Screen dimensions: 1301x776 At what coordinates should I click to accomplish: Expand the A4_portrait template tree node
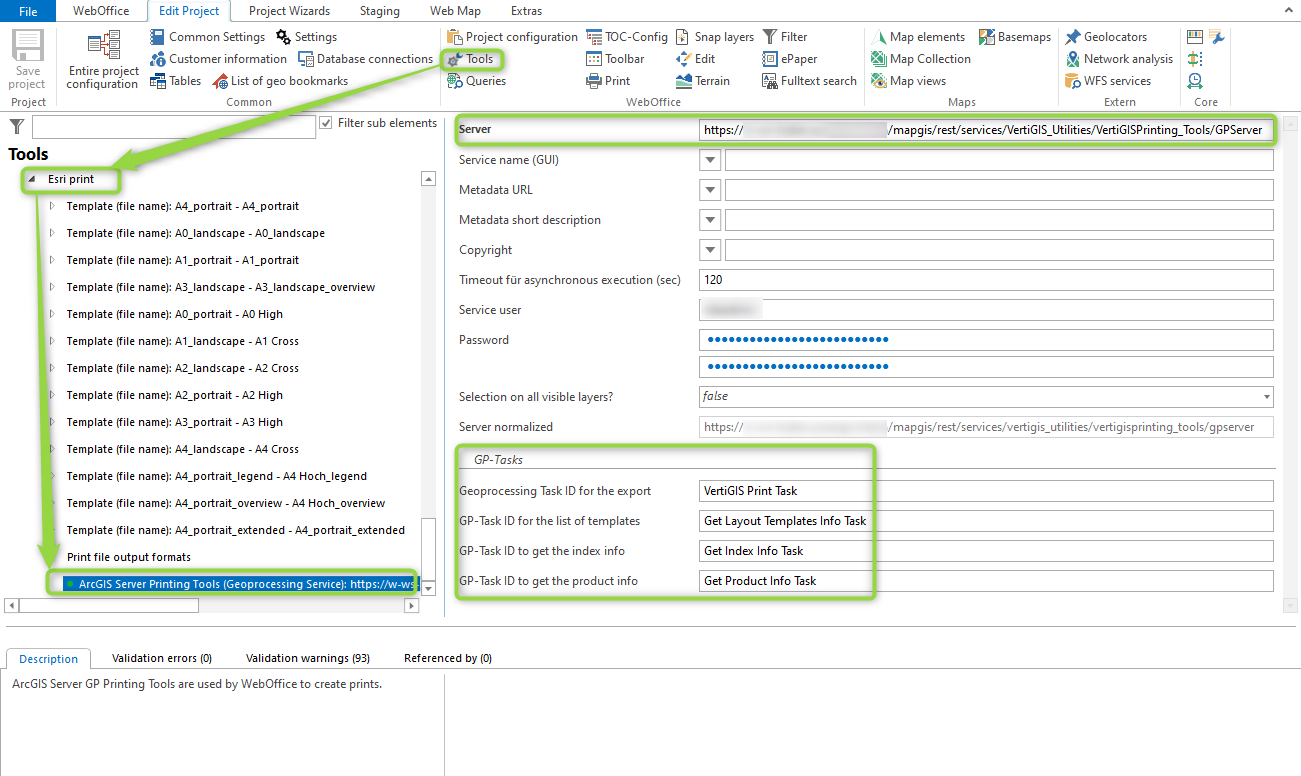(x=52, y=206)
